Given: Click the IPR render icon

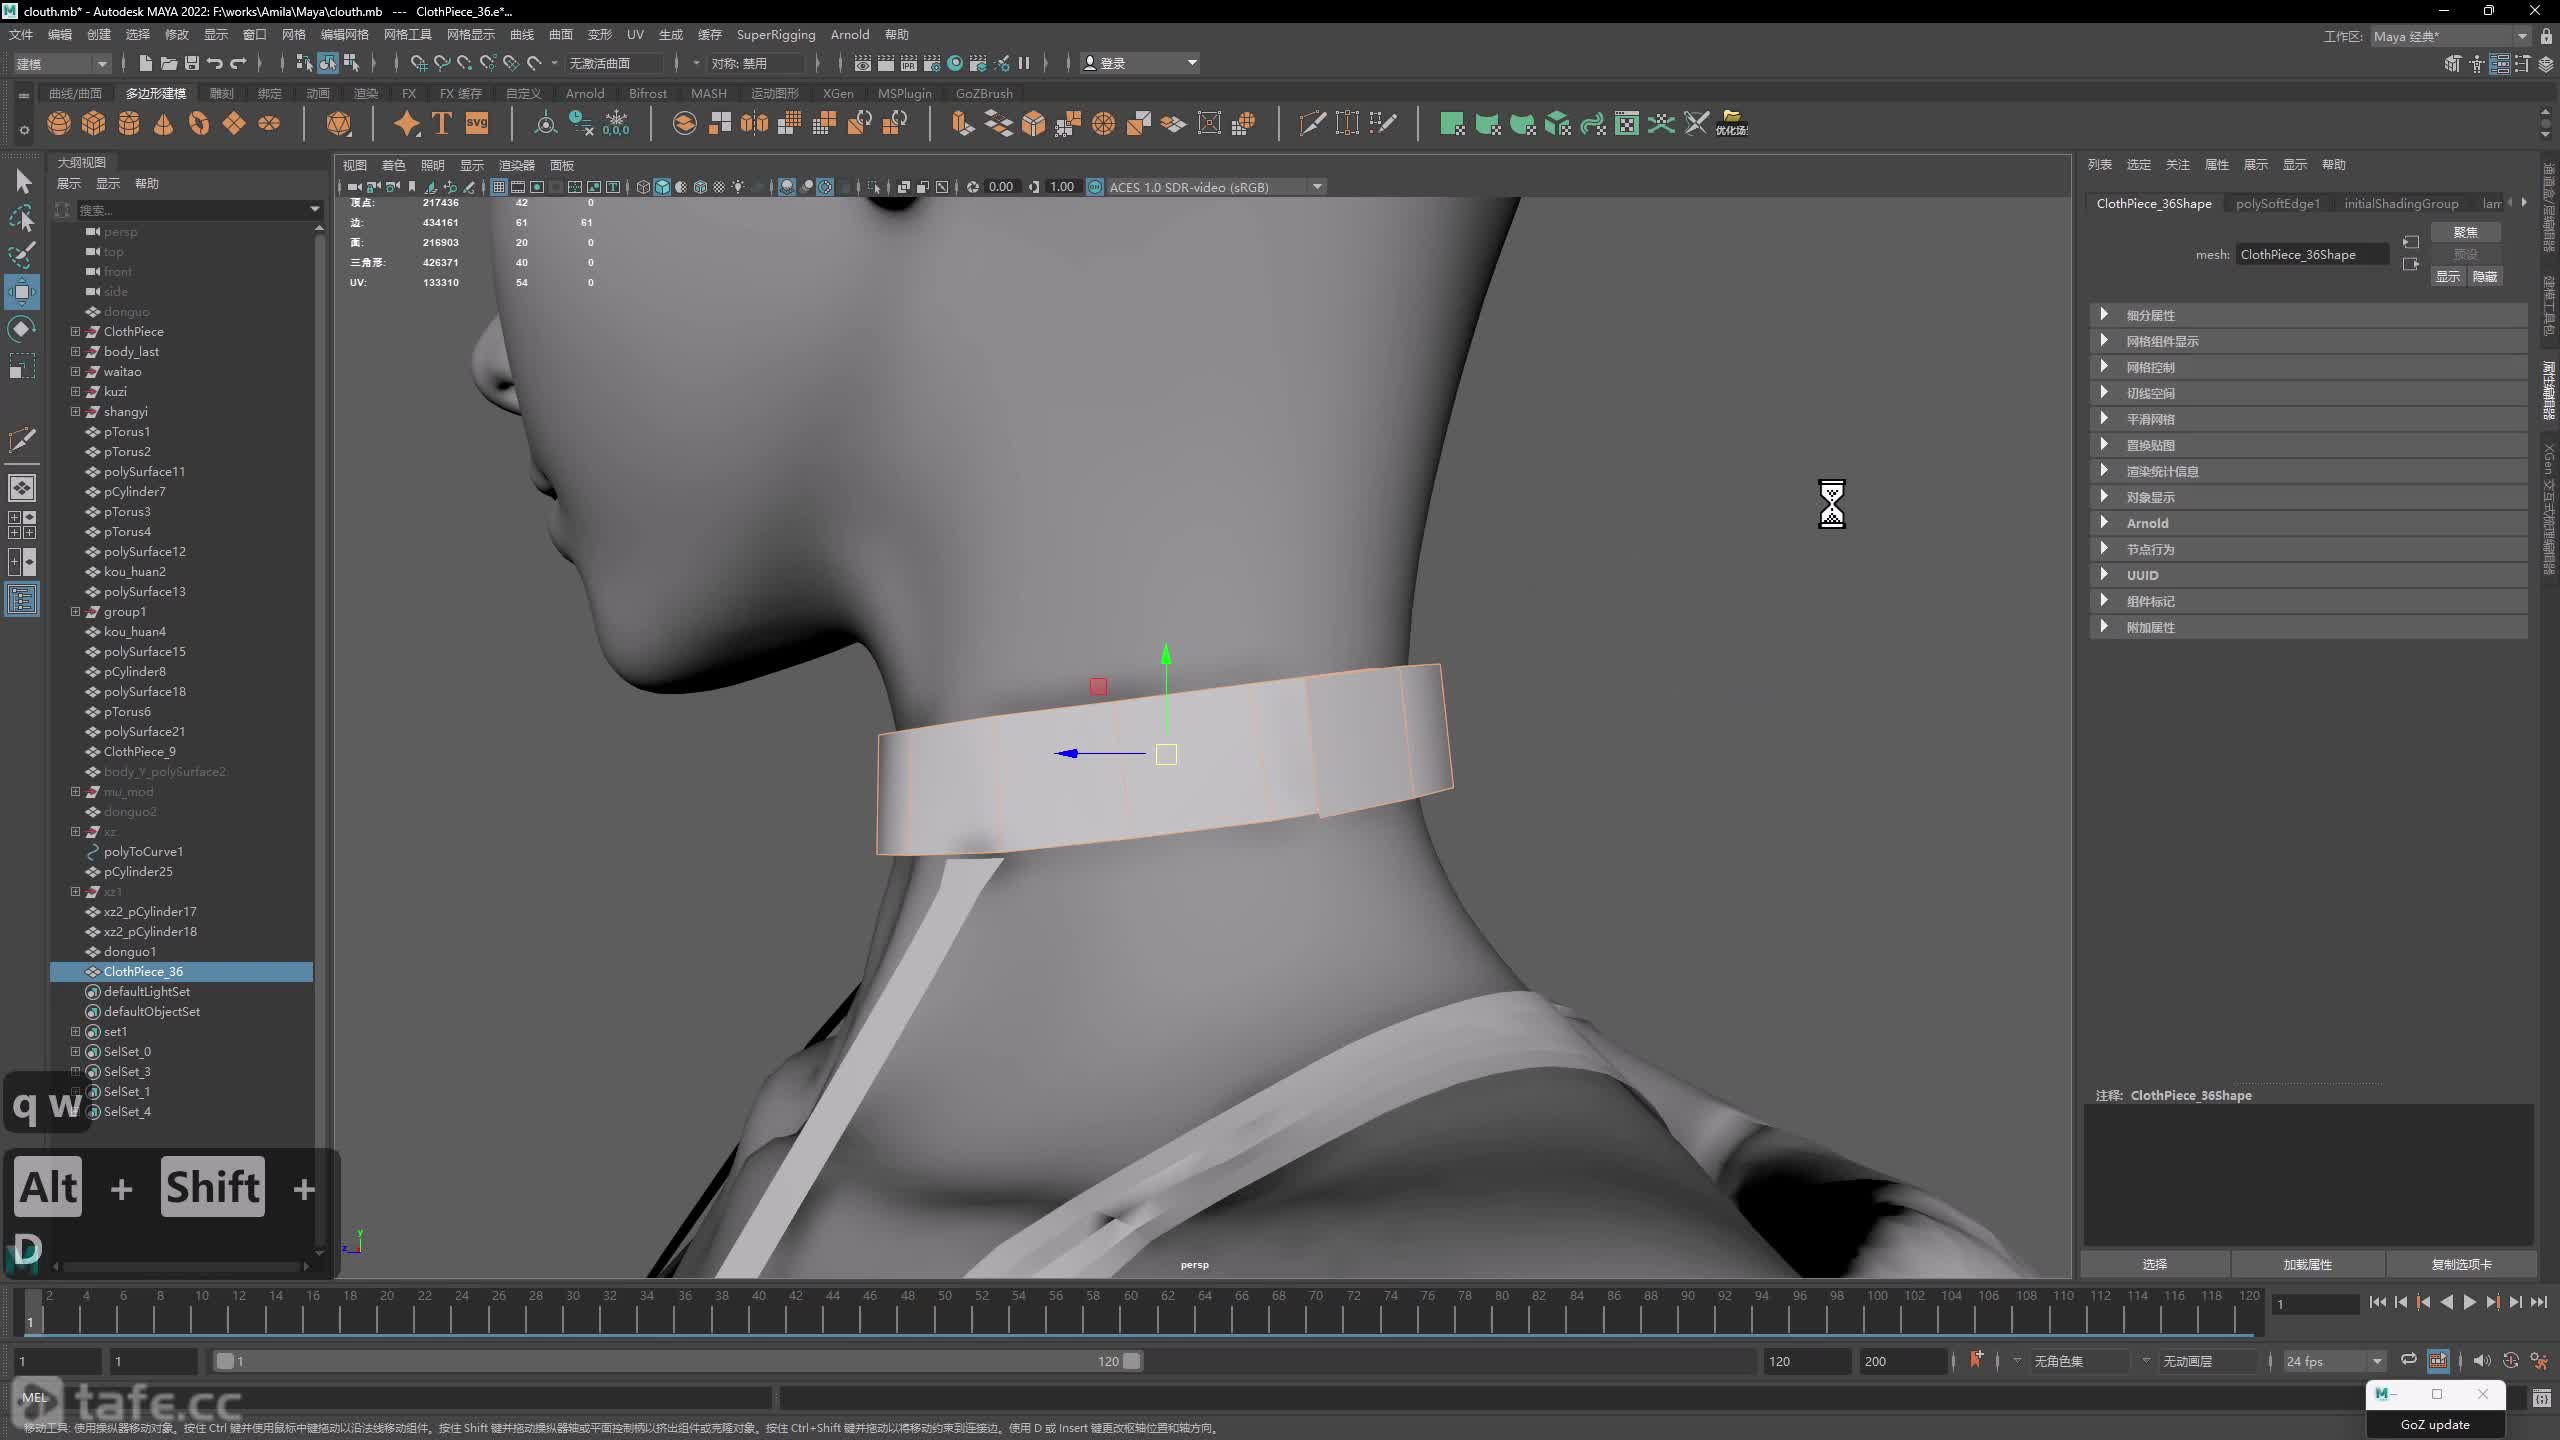Looking at the screenshot, I should pyautogui.click(x=908, y=63).
